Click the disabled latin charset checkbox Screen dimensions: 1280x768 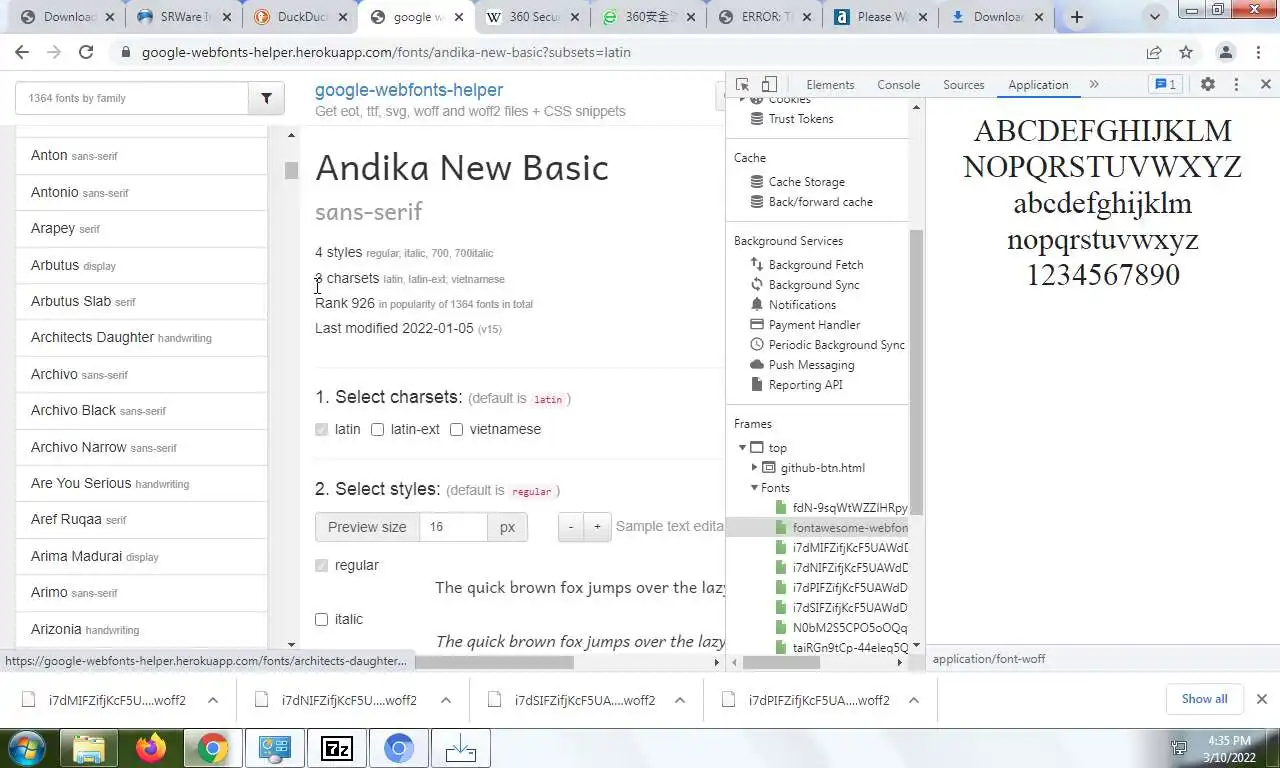321,429
